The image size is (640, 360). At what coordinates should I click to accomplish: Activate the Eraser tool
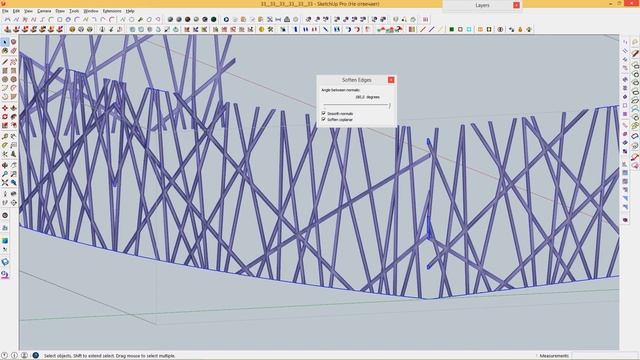point(13,51)
